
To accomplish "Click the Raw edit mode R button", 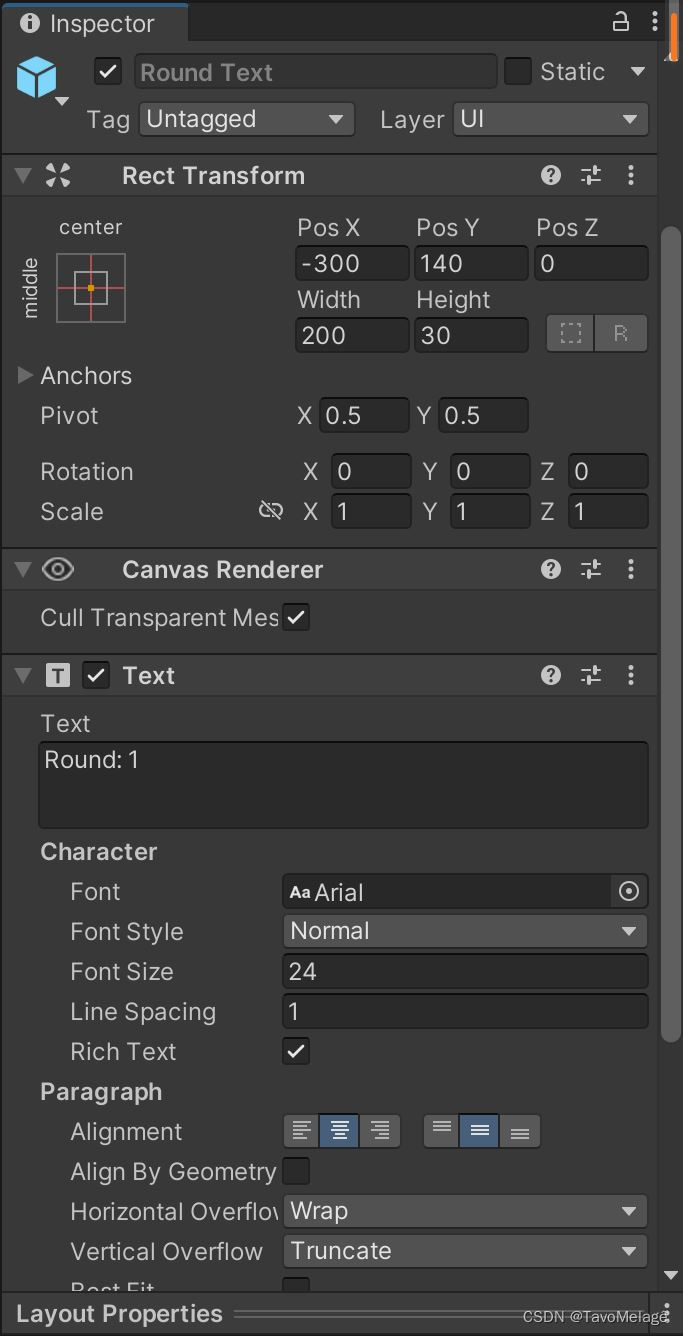I will pyautogui.click(x=621, y=335).
